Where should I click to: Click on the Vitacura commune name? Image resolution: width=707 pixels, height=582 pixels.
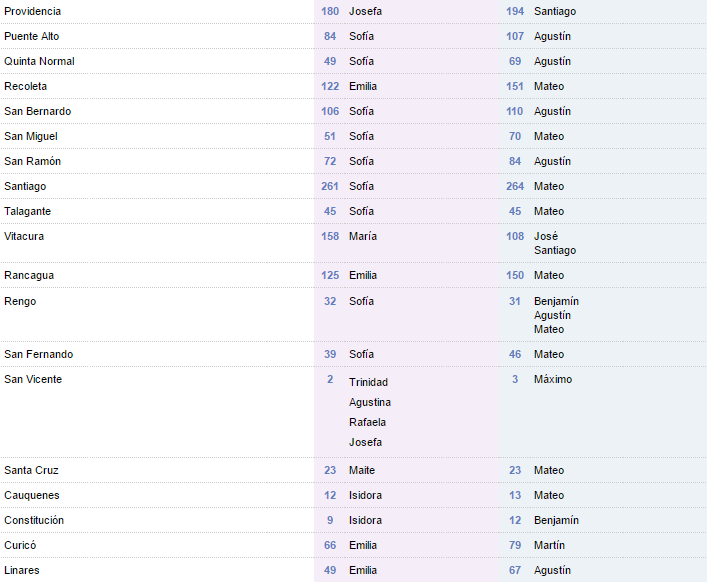[x=24, y=236]
